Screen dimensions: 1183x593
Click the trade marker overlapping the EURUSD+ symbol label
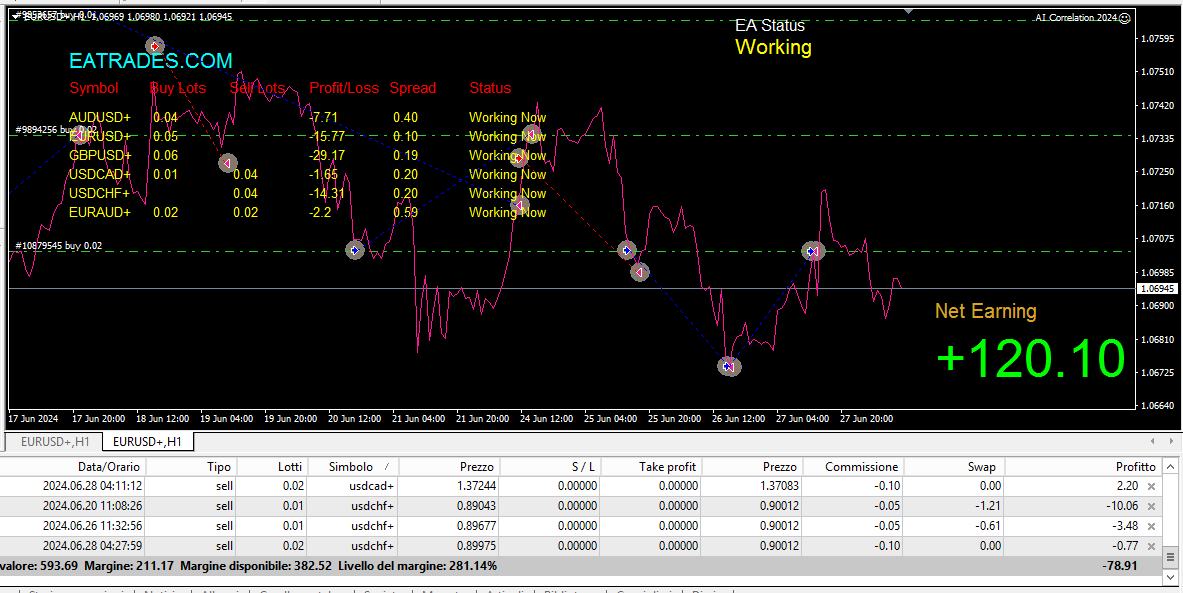coord(79,136)
